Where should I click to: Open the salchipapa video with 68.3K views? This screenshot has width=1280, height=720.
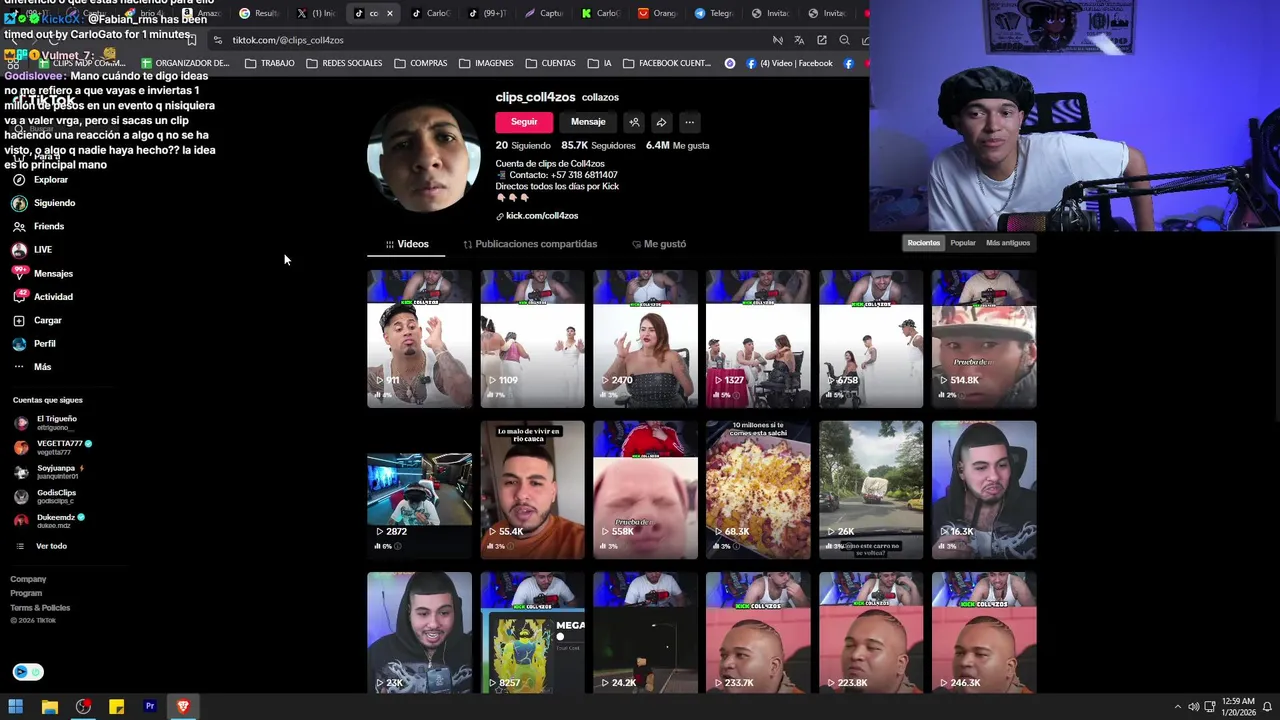point(758,490)
